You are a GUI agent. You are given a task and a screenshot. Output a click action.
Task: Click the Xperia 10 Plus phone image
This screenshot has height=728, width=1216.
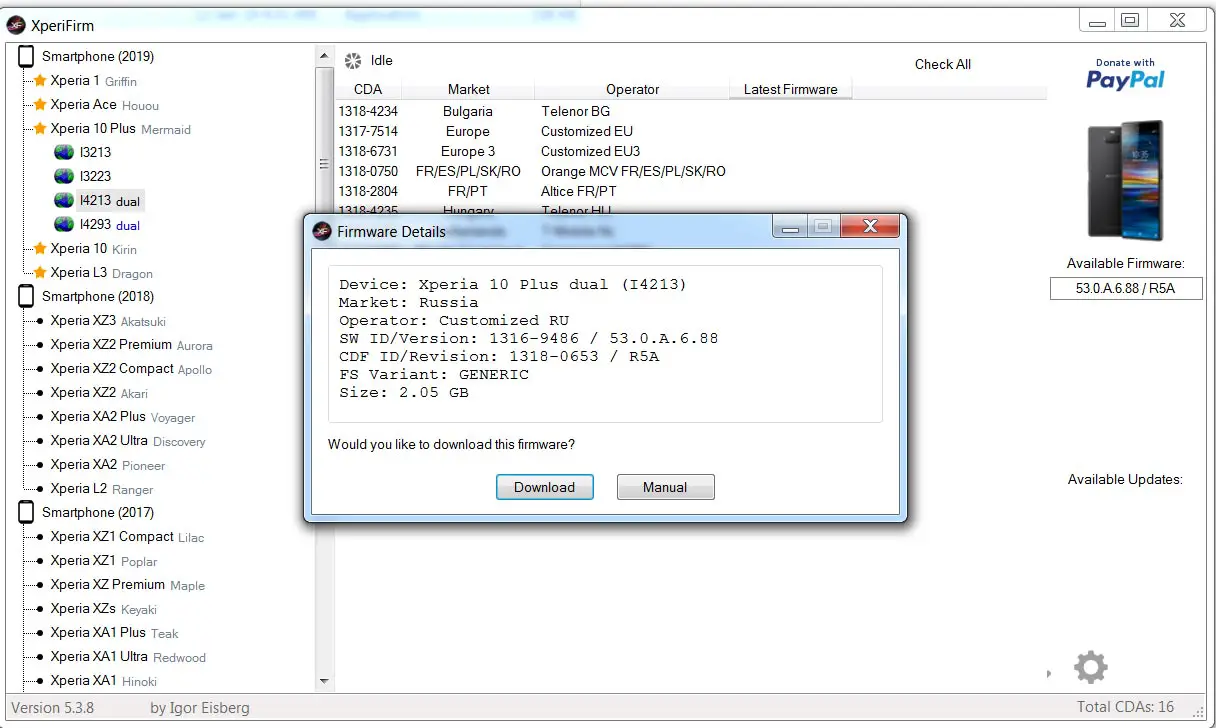tap(1126, 181)
